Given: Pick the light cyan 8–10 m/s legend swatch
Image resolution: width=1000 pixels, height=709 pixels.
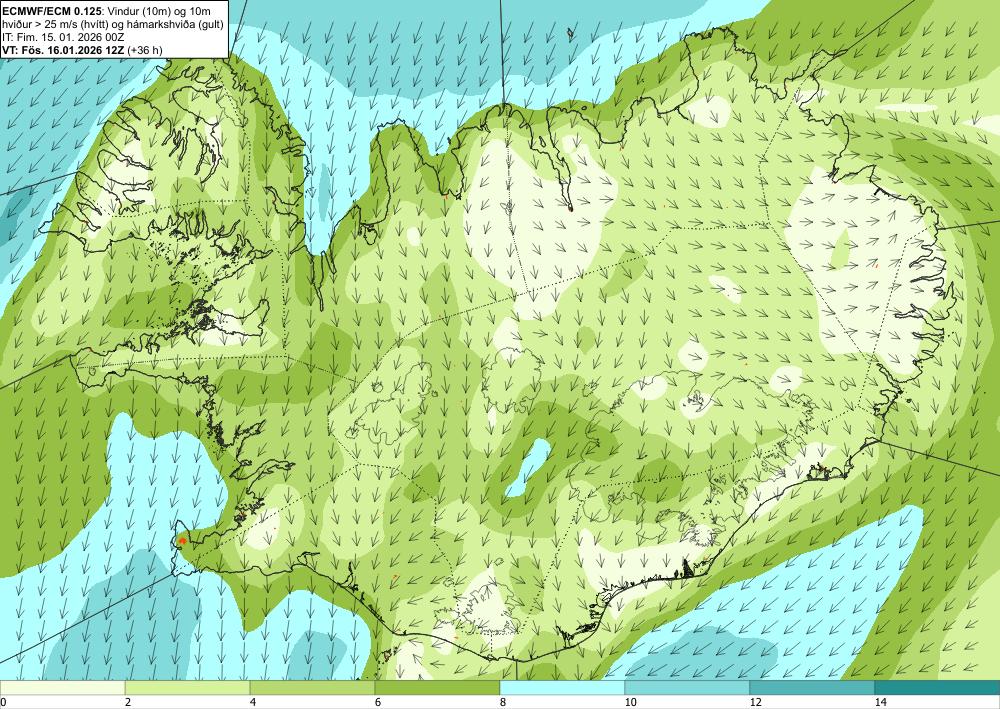Looking at the screenshot, I should [562, 687].
